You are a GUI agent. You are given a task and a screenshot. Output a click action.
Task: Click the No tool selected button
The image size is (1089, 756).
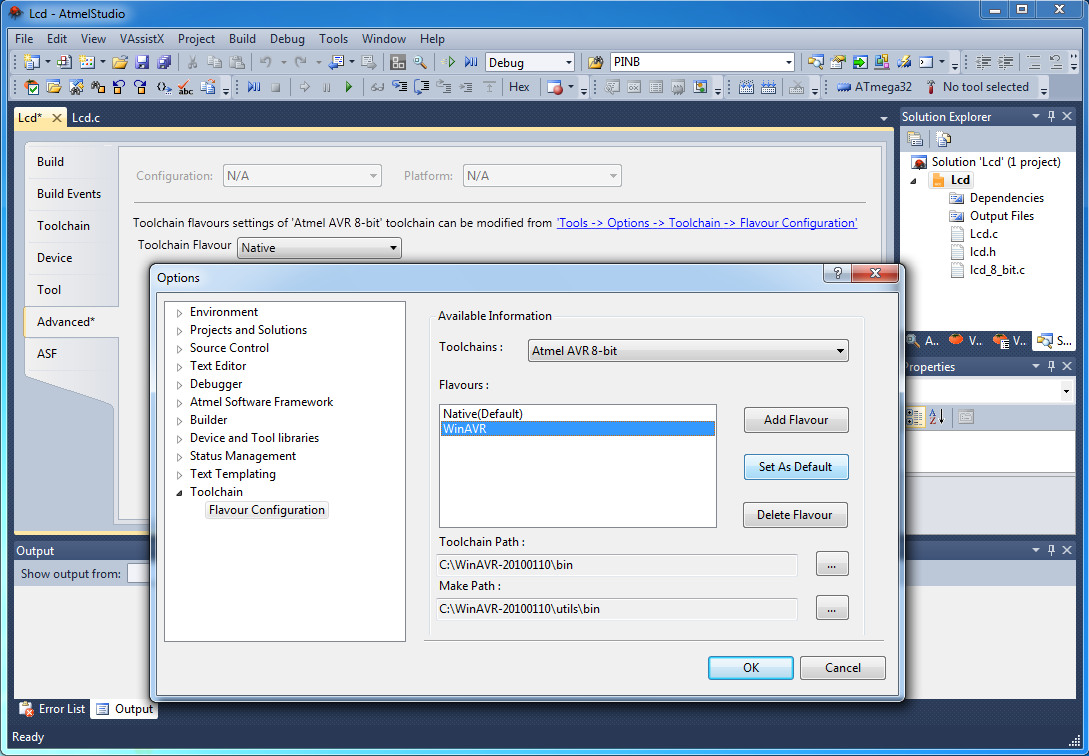(x=977, y=87)
